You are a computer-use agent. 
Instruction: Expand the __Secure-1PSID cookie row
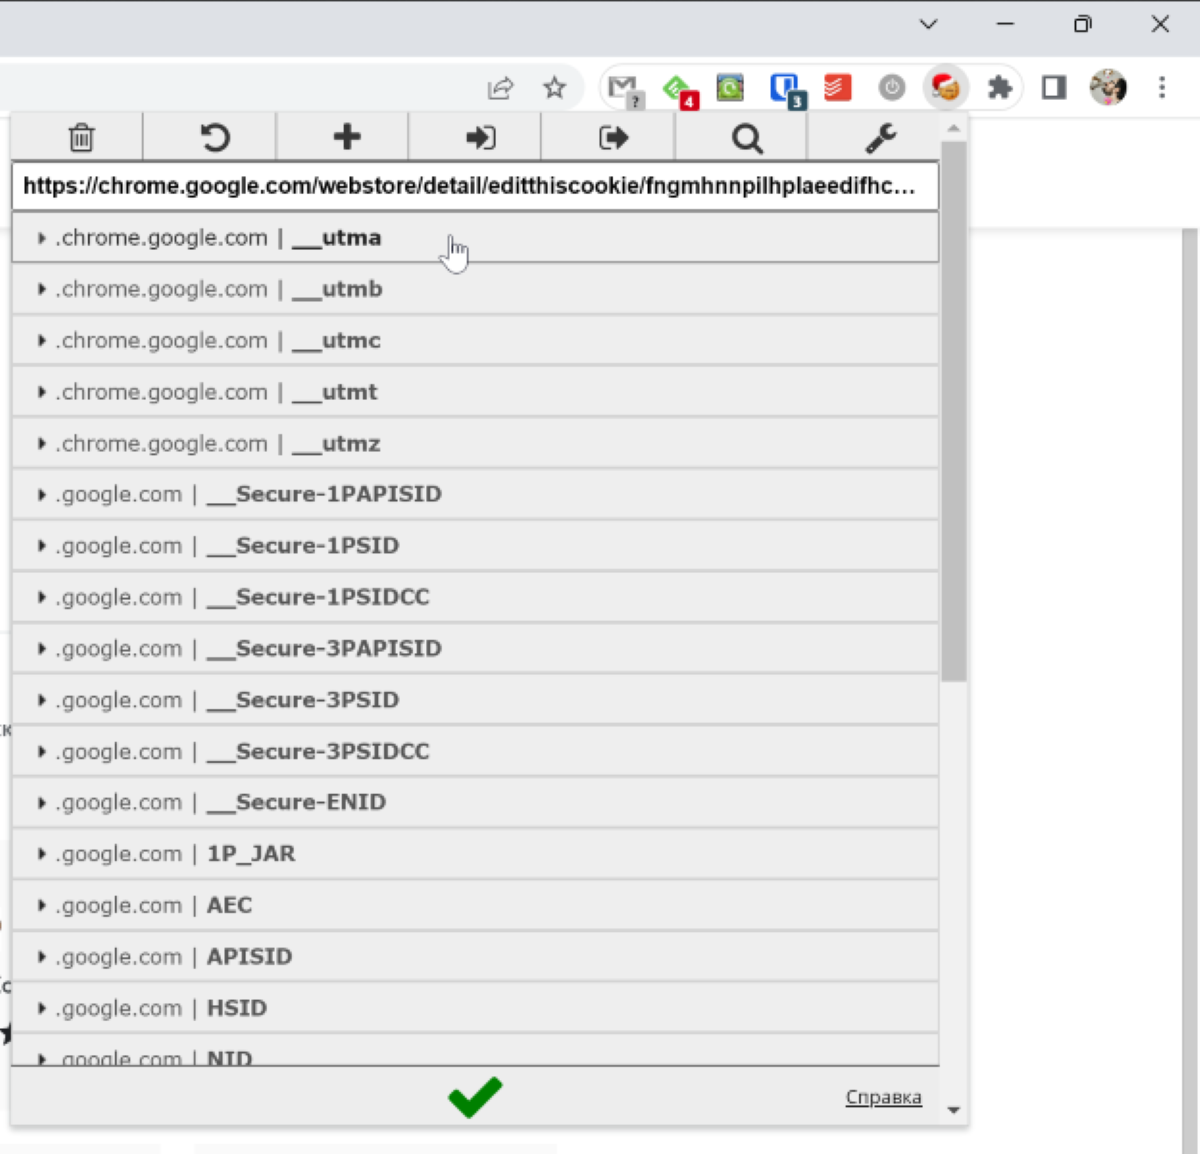click(x=475, y=546)
